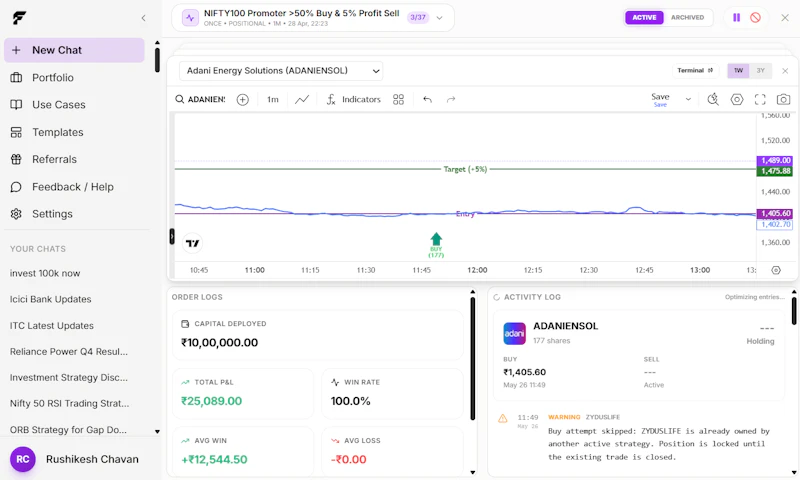
Task: Click the Capital Deployed wallet icon
Action: pyautogui.click(x=185, y=324)
